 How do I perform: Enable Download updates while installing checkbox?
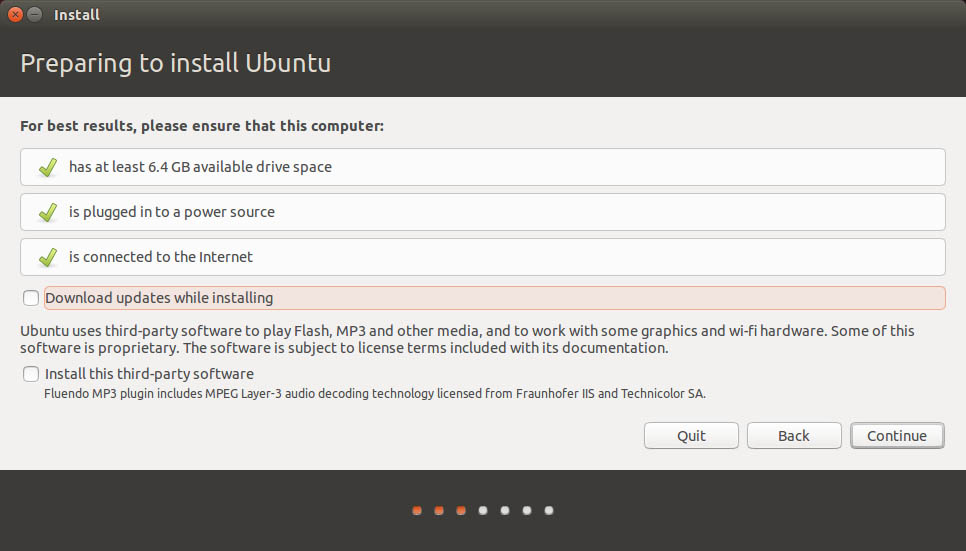click(x=31, y=298)
